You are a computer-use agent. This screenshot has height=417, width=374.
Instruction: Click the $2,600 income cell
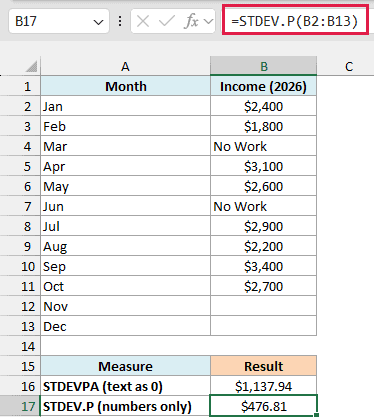(x=264, y=186)
